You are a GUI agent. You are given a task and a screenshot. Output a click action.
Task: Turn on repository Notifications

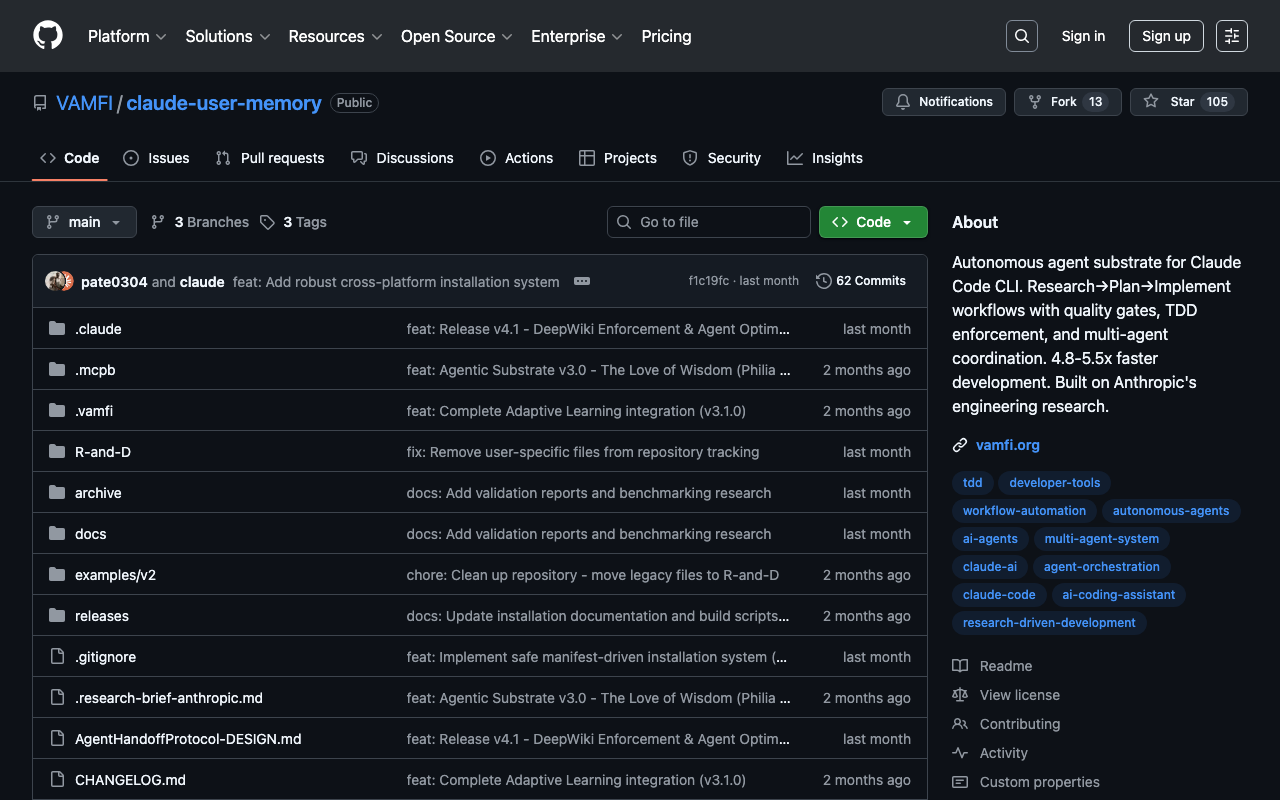coord(944,102)
